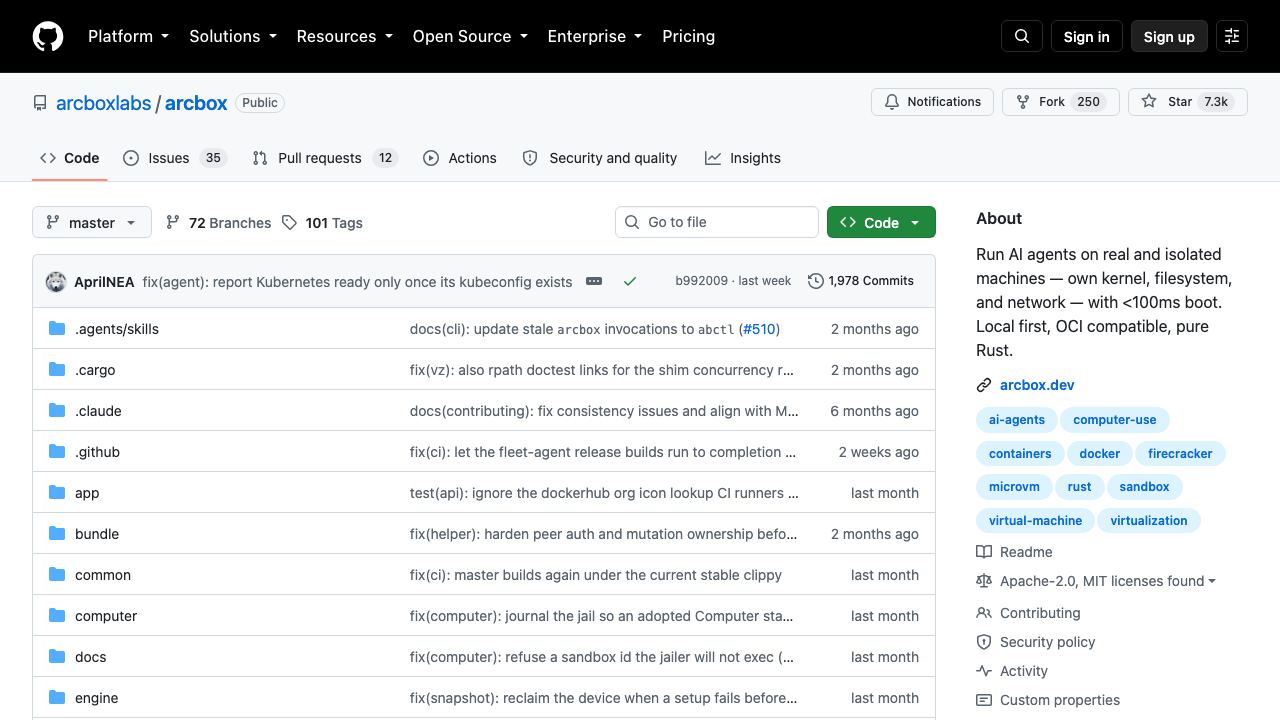Click the ai-agents topic tag
Screen dimensions: 1280x720
[1016, 420]
